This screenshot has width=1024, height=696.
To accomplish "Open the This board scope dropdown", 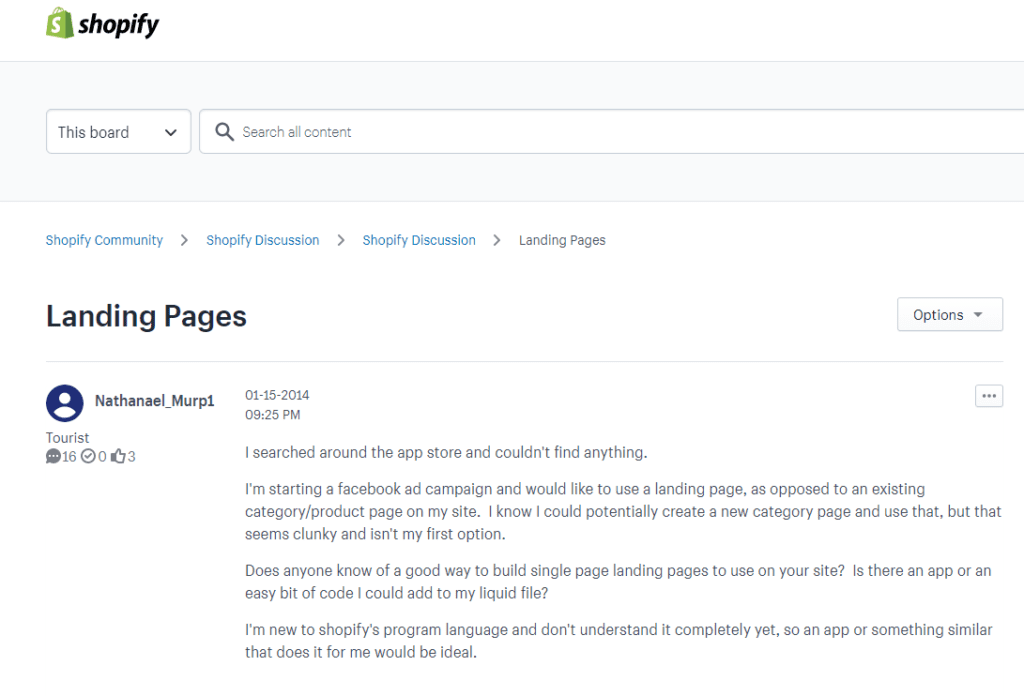I will click(118, 131).
